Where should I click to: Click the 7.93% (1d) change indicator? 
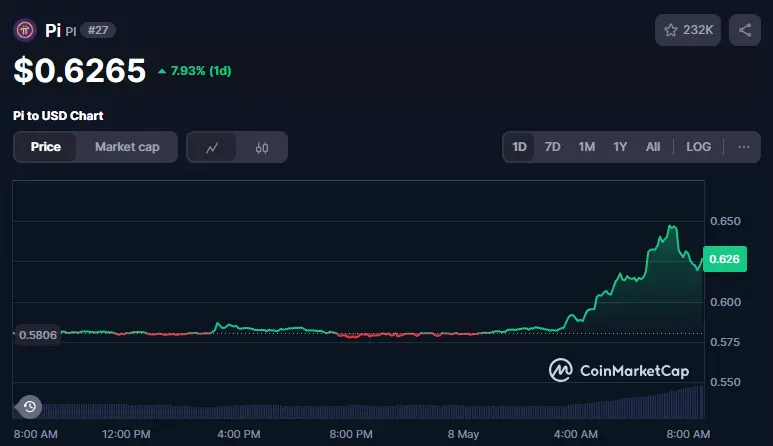[x=195, y=71]
